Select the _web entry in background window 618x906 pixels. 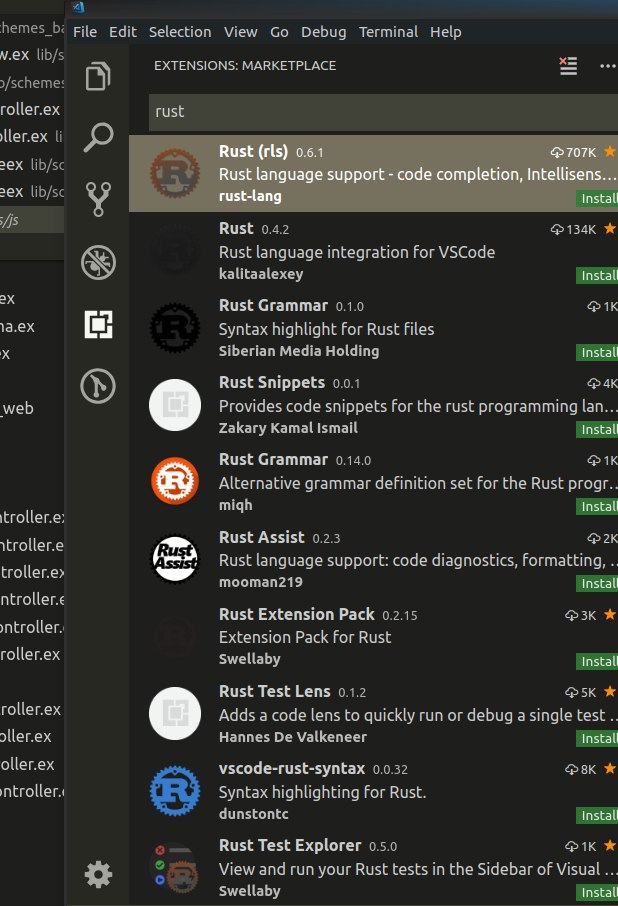[17, 409]
